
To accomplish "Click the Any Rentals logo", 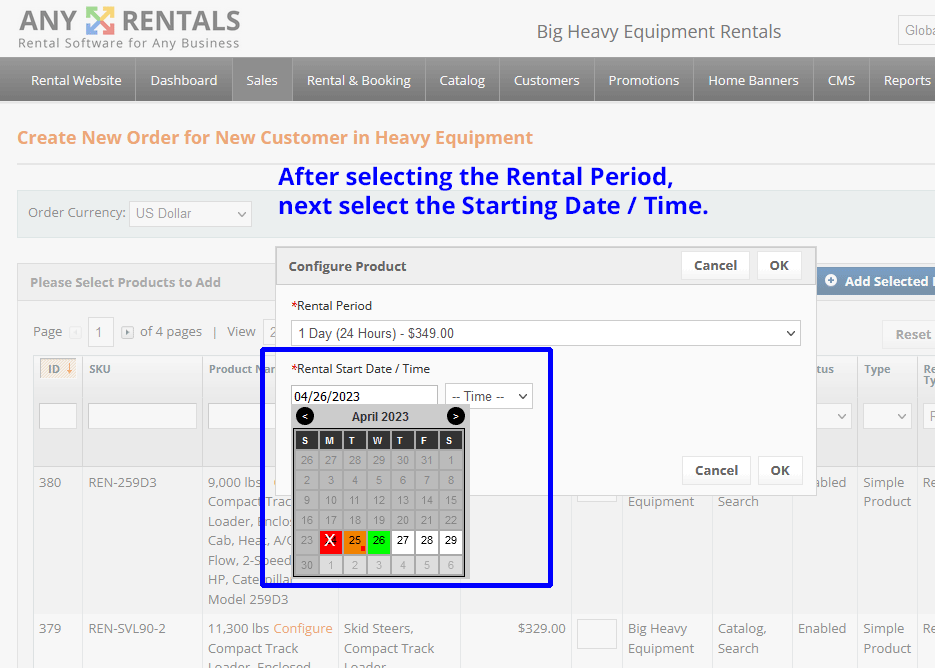I will (x=129, y=29).
